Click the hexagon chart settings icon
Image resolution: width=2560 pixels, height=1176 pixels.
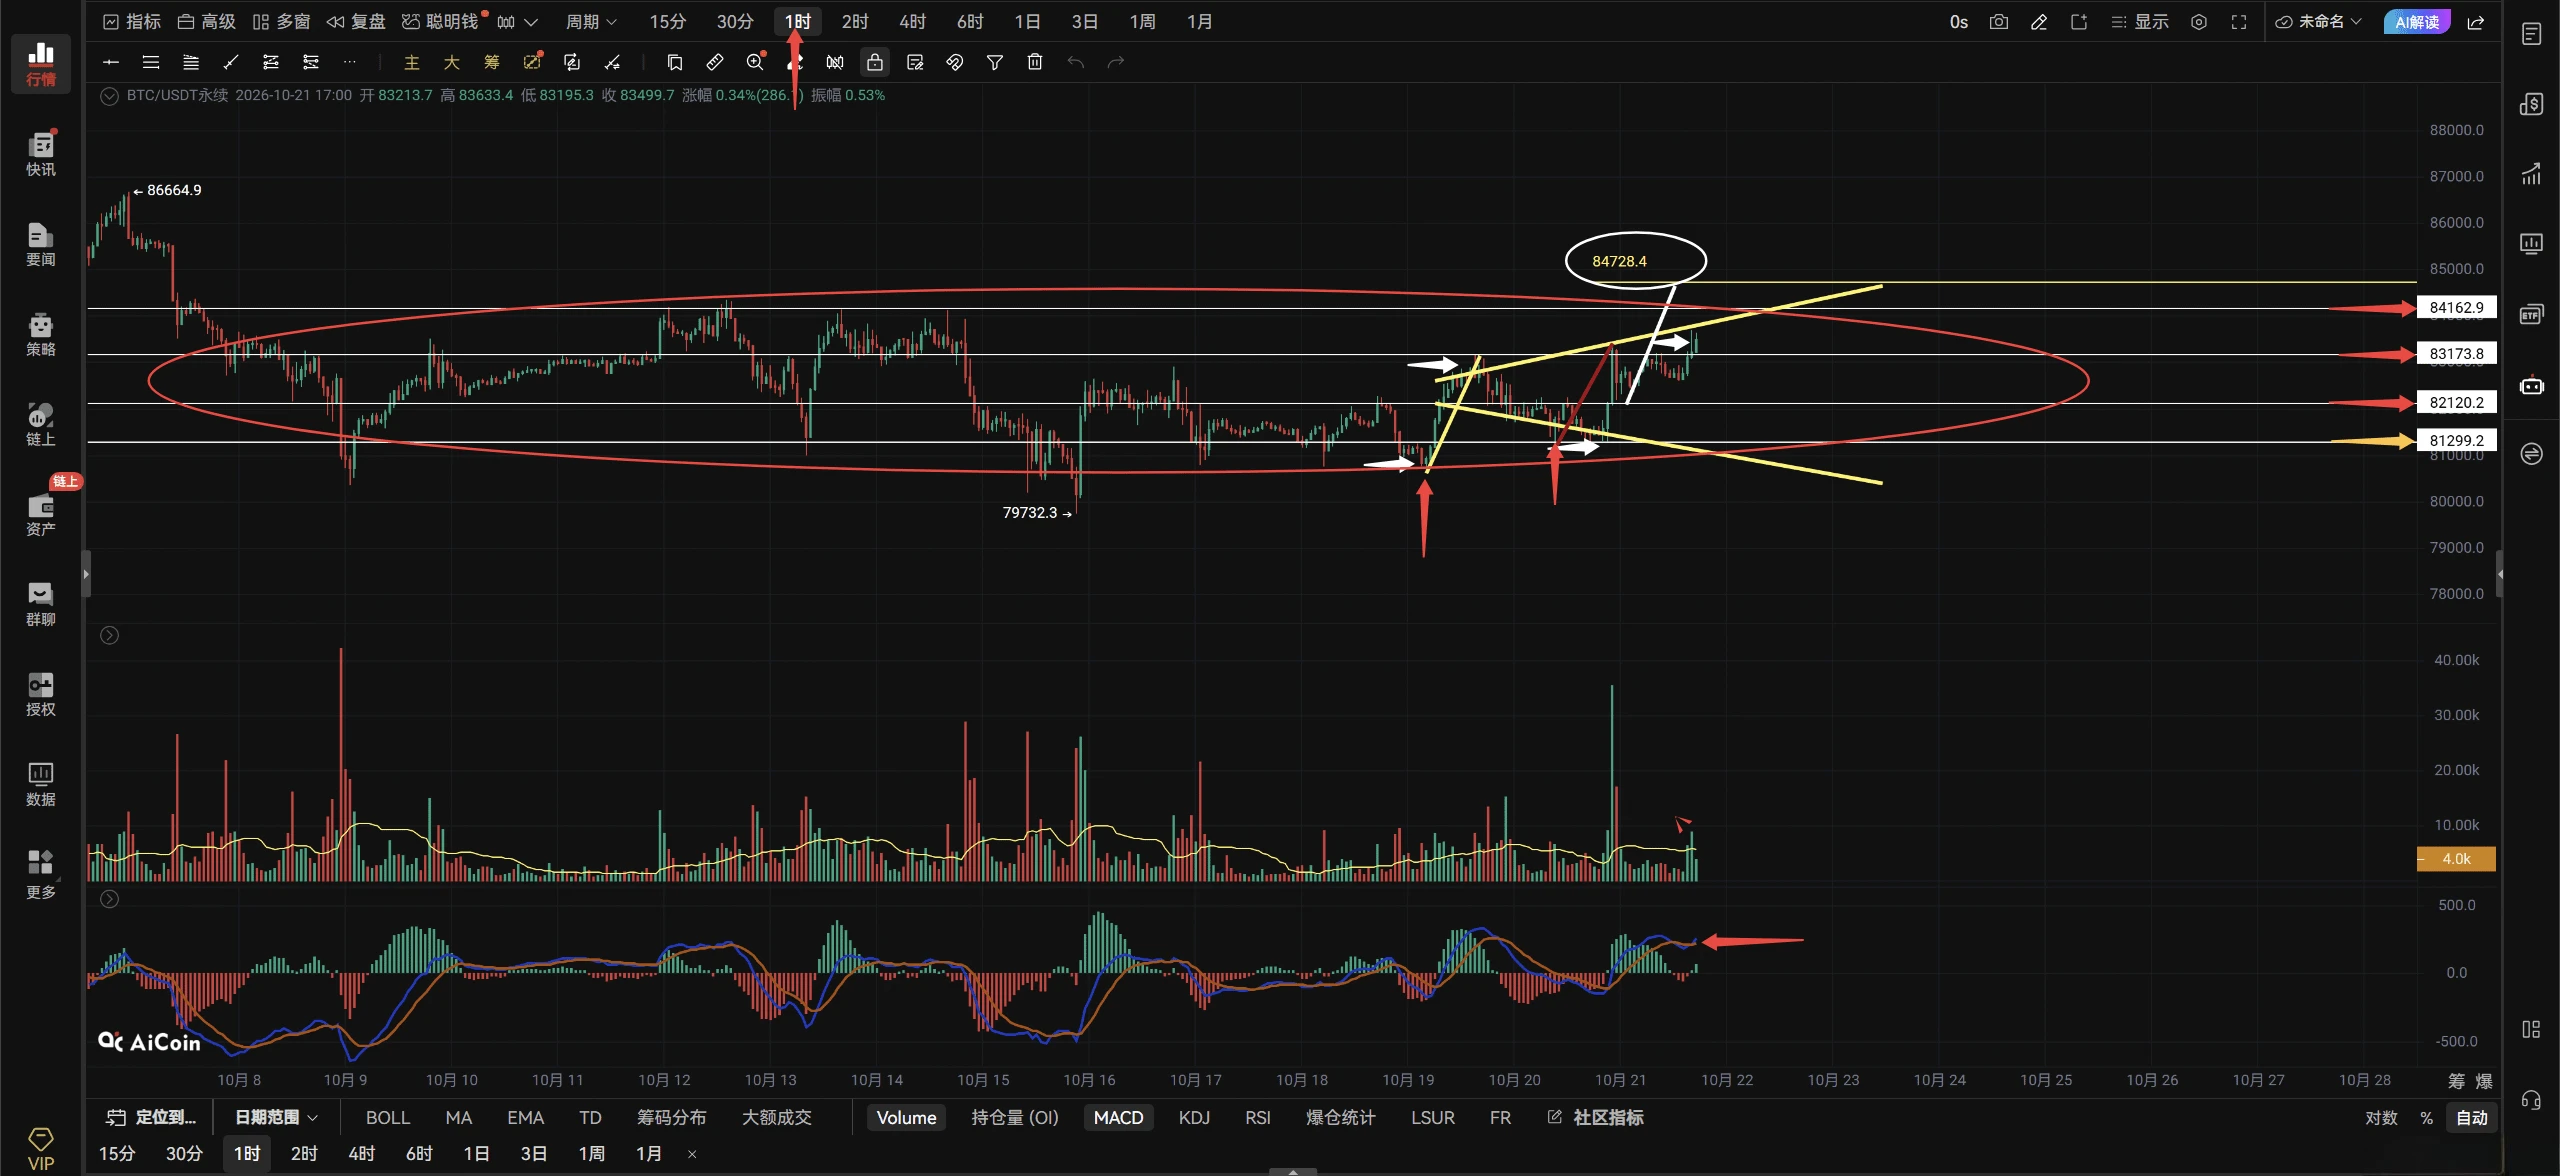tap(2198, 22)
